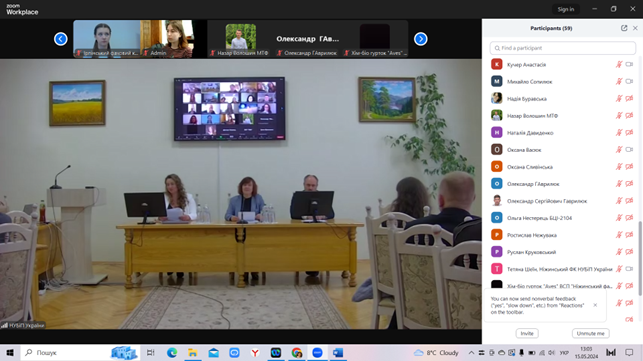Open Microsoft Word from taskbar
The height and width of the screenshot is (361, 643).
coord(338,353)
